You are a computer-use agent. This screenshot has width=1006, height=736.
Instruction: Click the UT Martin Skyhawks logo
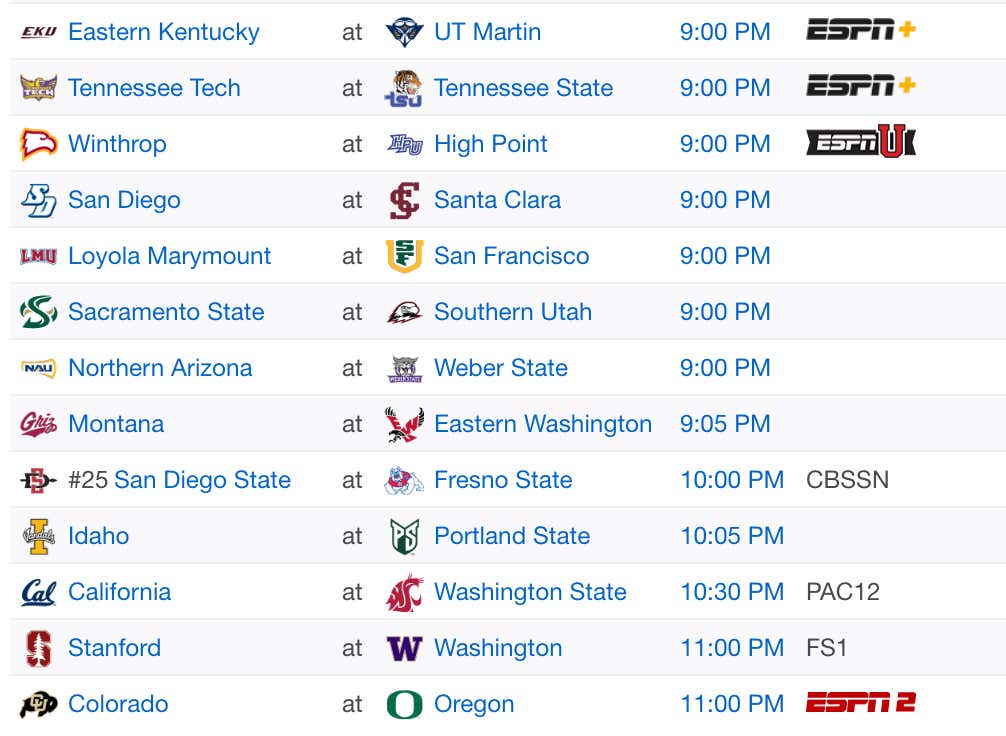click(404, 31)
